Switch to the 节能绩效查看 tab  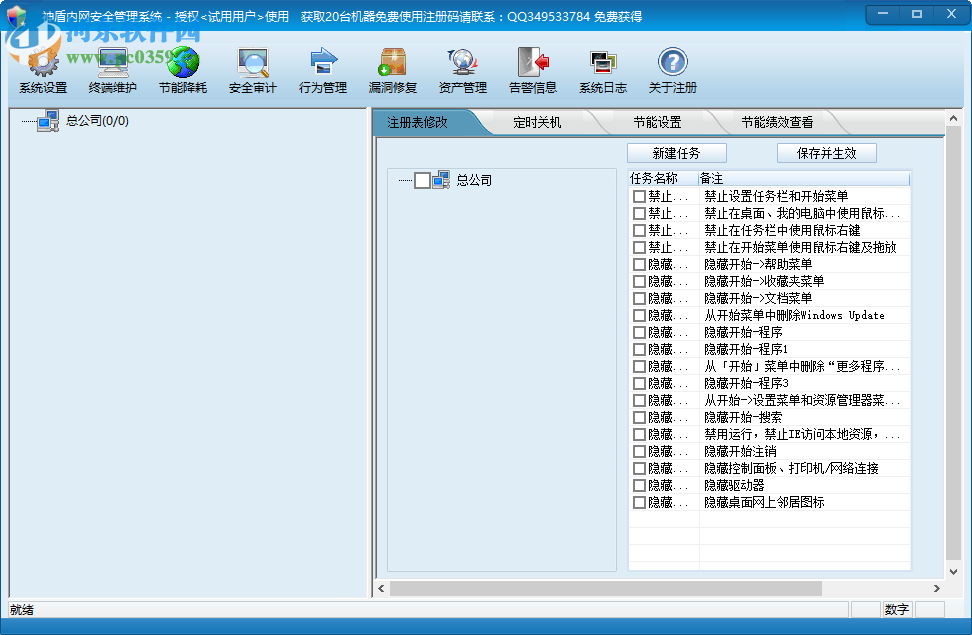point(777,123)
